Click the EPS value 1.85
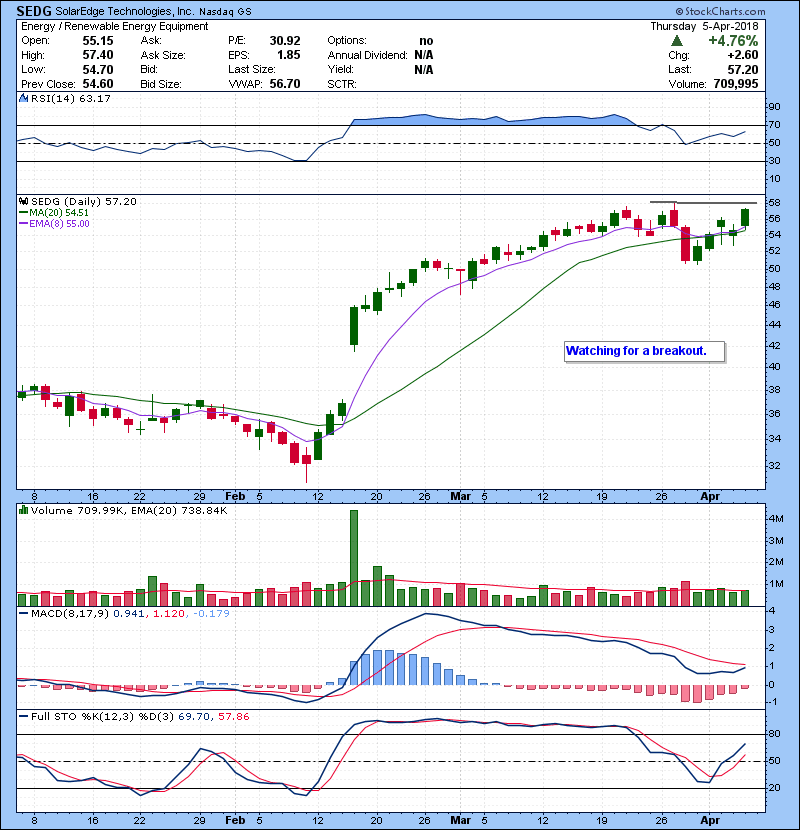 click(x=289, y=55)
